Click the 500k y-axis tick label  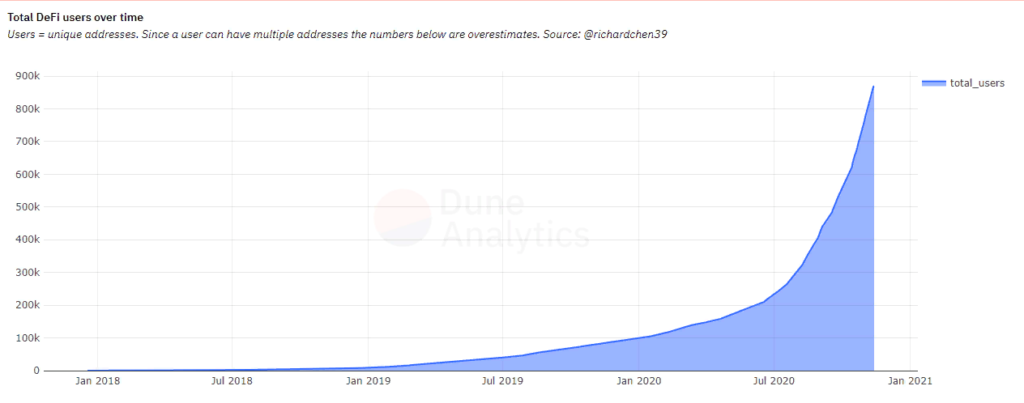click(x=26, y=207)
